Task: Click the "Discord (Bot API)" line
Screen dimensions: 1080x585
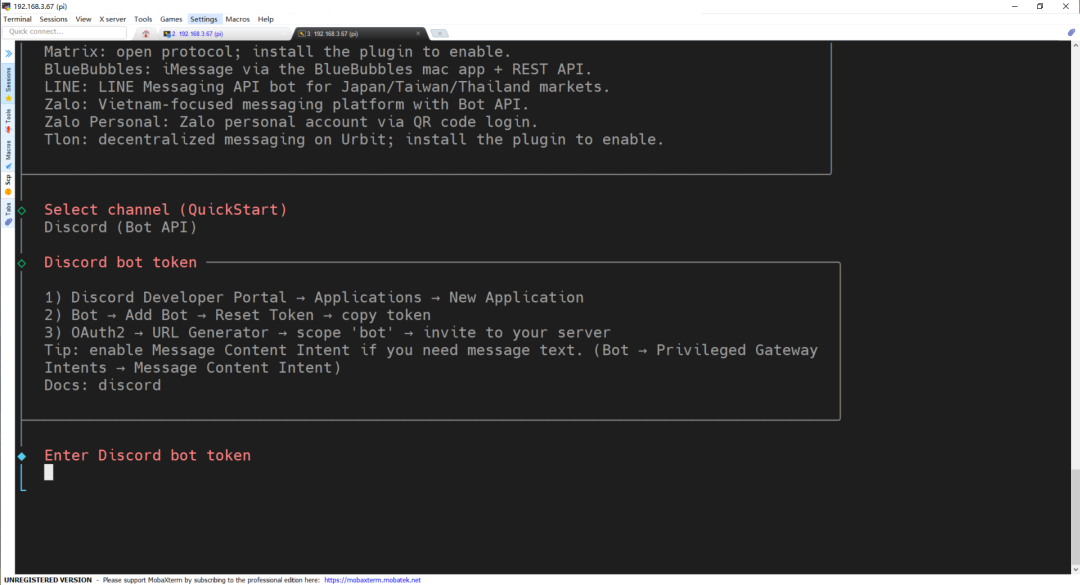Action: pos(121,227)
